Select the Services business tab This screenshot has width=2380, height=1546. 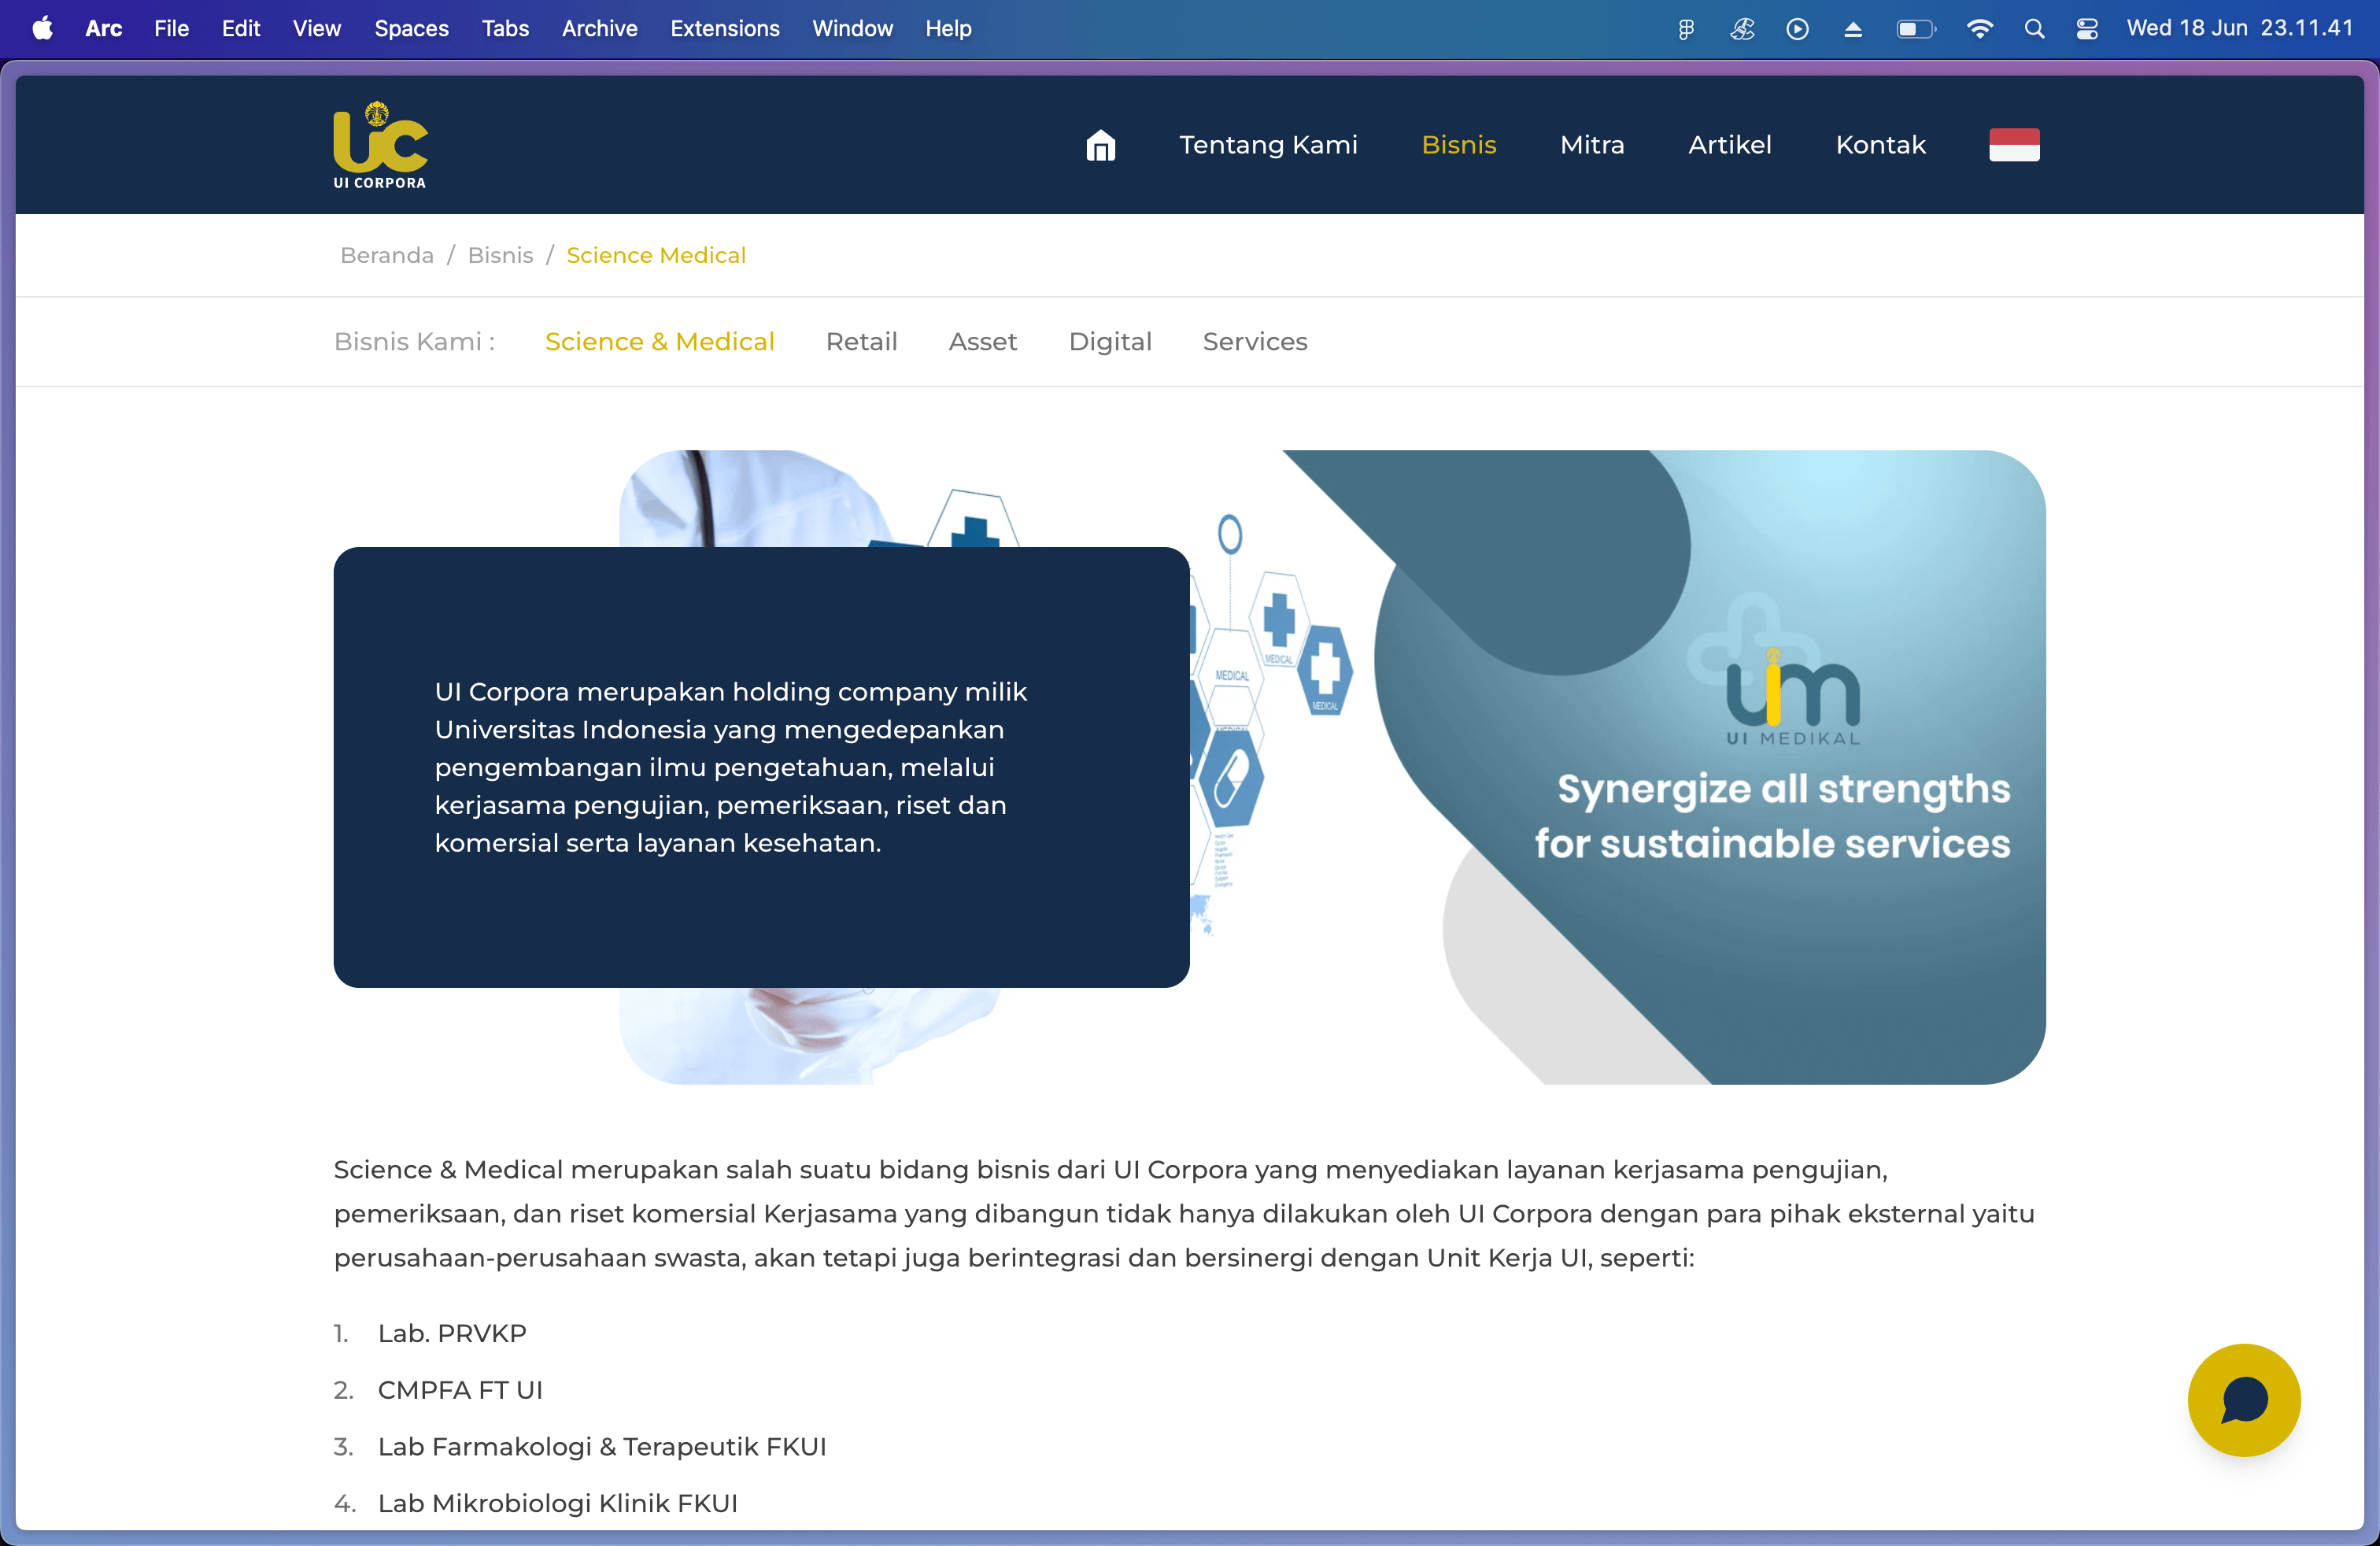1254,342
